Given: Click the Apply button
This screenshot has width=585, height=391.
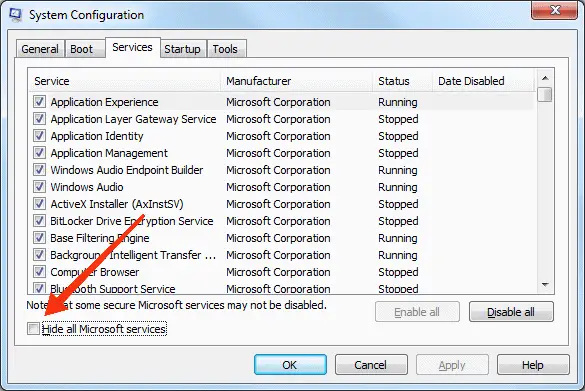Looking at the screenshot, I should [452, 365].
